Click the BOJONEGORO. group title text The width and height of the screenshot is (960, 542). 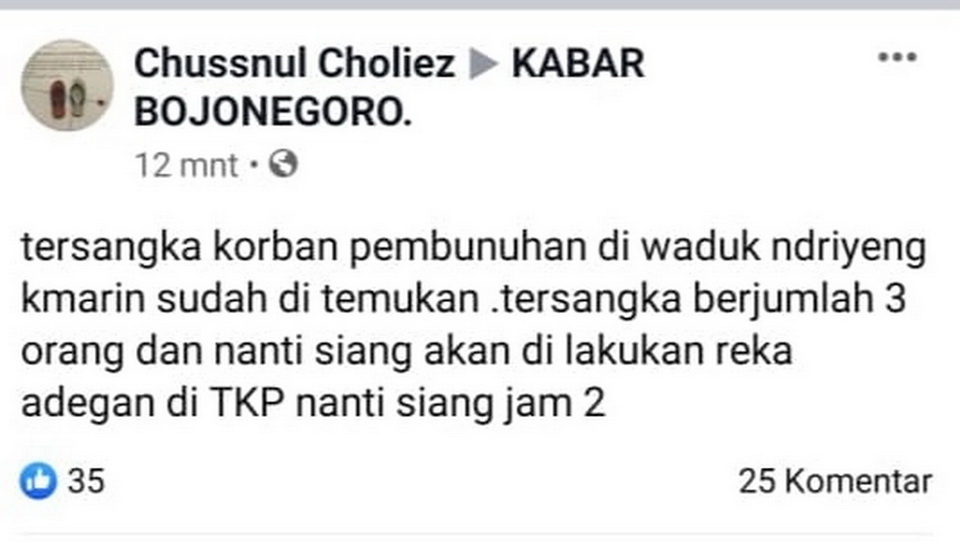273,113
